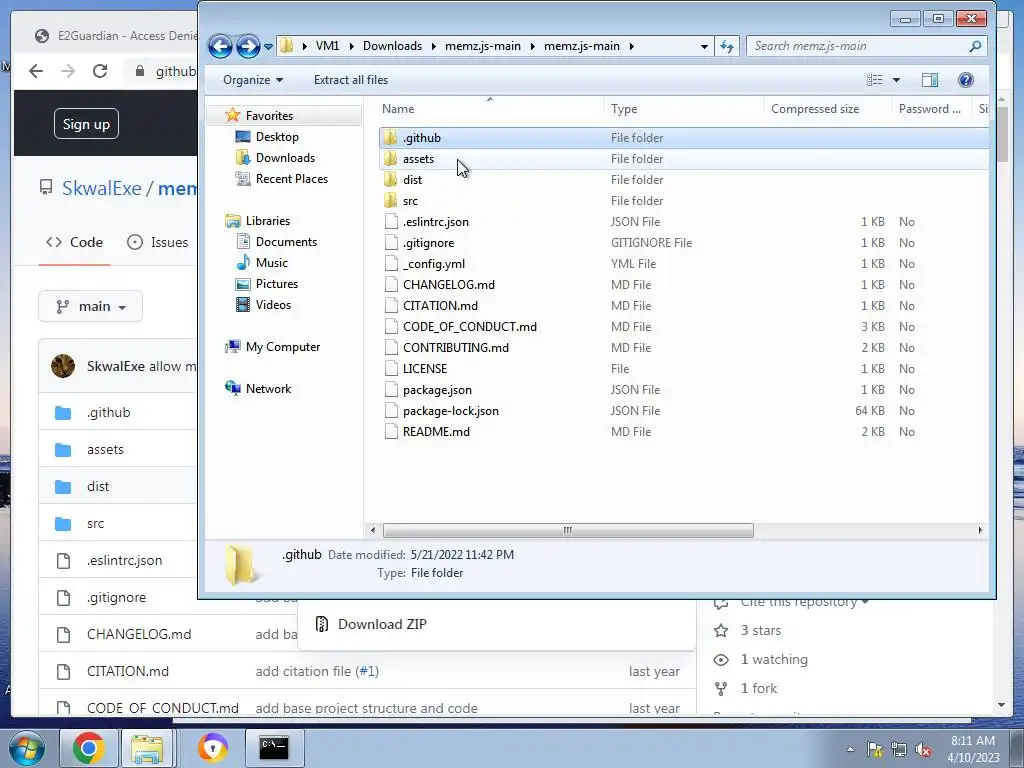Open 3 stars link on GitHub

click(x=760, y=630)
